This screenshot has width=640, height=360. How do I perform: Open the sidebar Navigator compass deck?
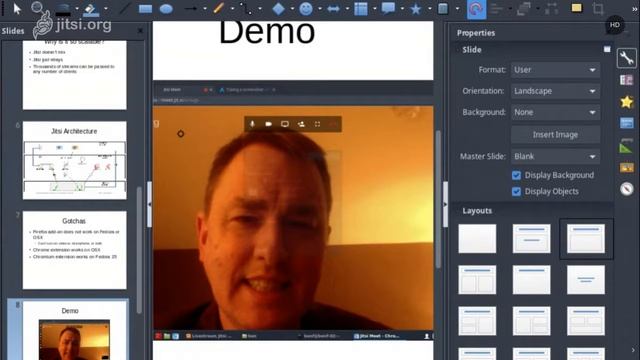(x=626, y=189)
